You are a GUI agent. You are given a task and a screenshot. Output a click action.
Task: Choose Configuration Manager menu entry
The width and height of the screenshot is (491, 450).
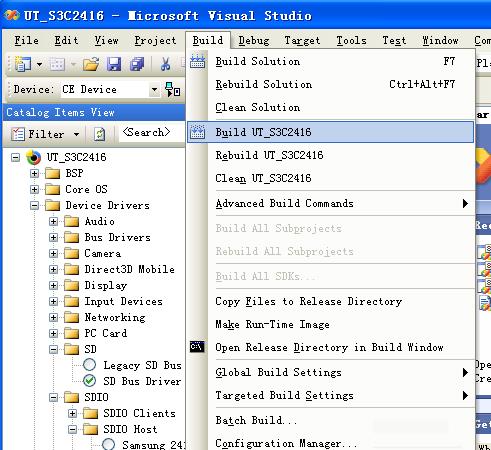[x=331, y=443]
